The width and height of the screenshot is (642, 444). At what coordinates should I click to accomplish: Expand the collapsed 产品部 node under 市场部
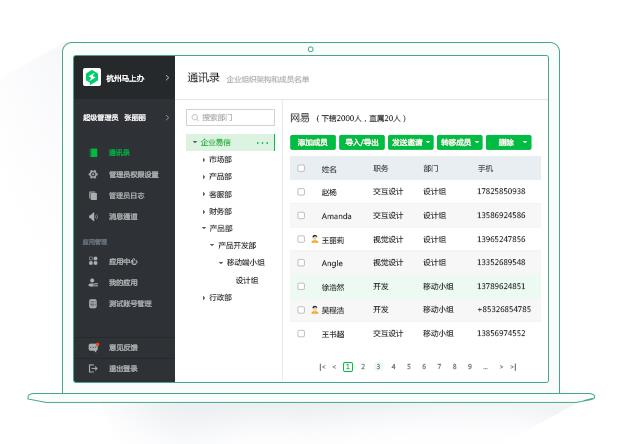click(x=203, y=177)
